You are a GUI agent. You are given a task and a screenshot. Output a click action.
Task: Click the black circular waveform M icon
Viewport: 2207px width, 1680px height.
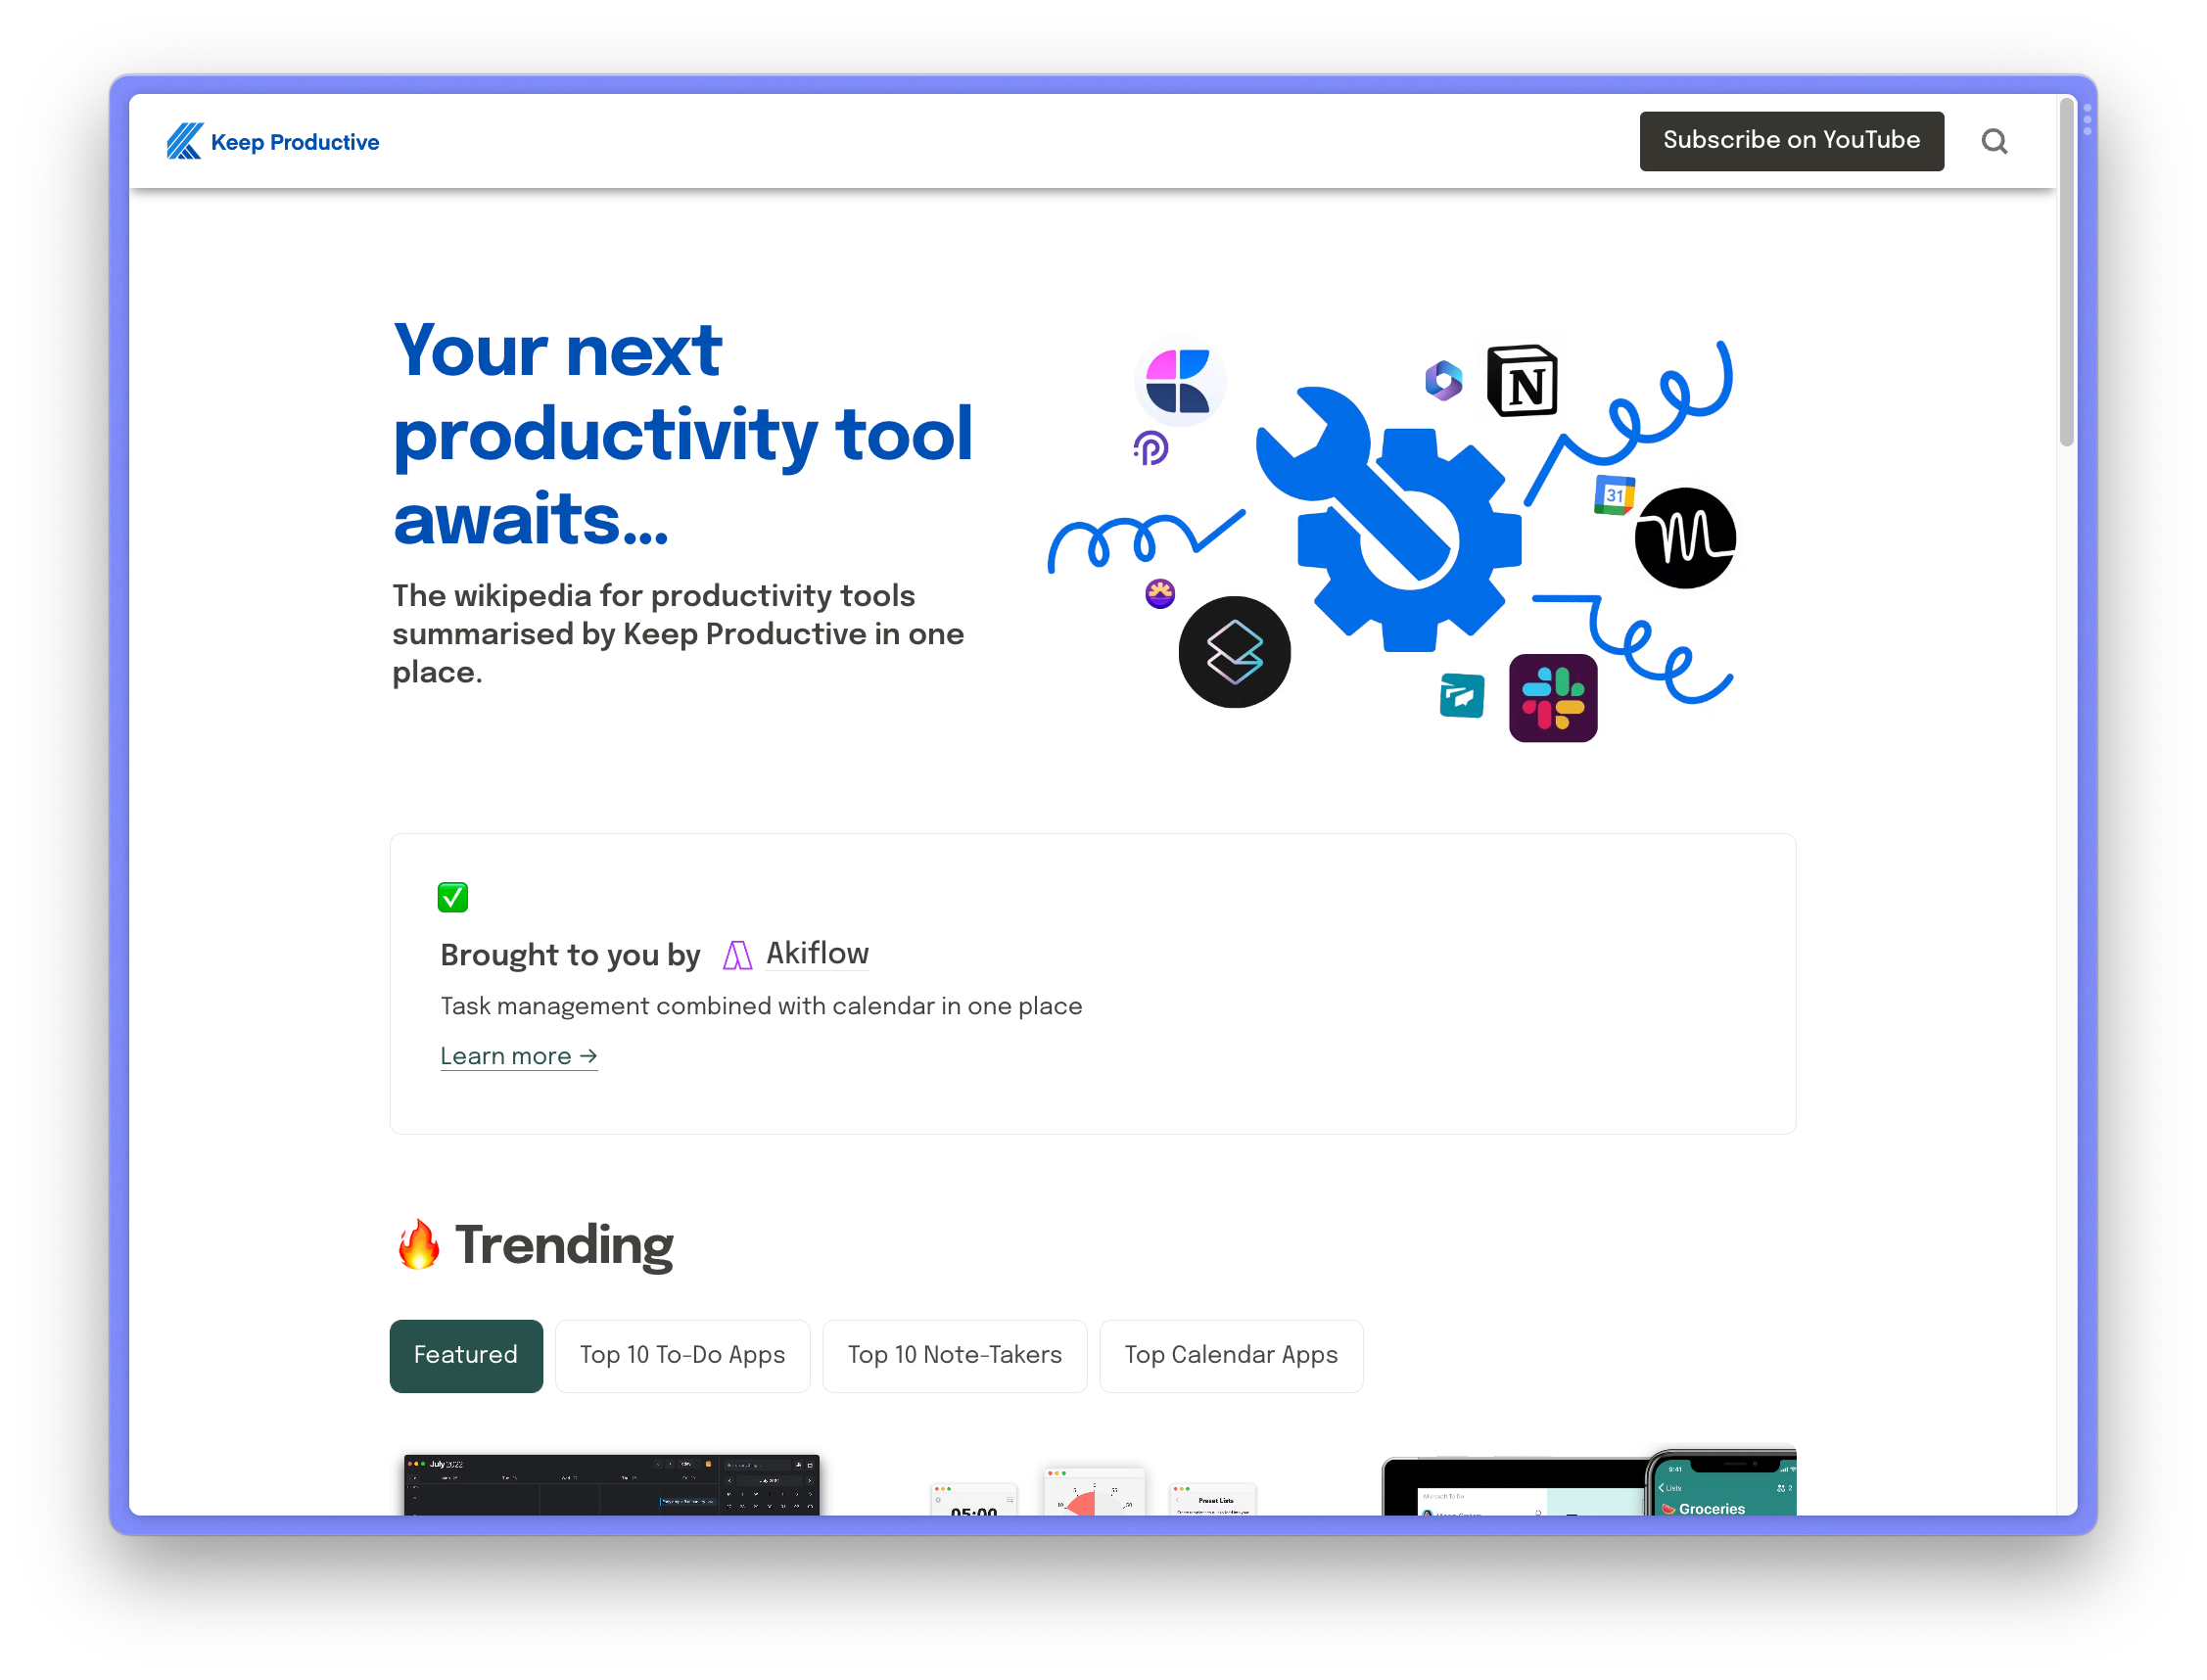[1684, 538]
